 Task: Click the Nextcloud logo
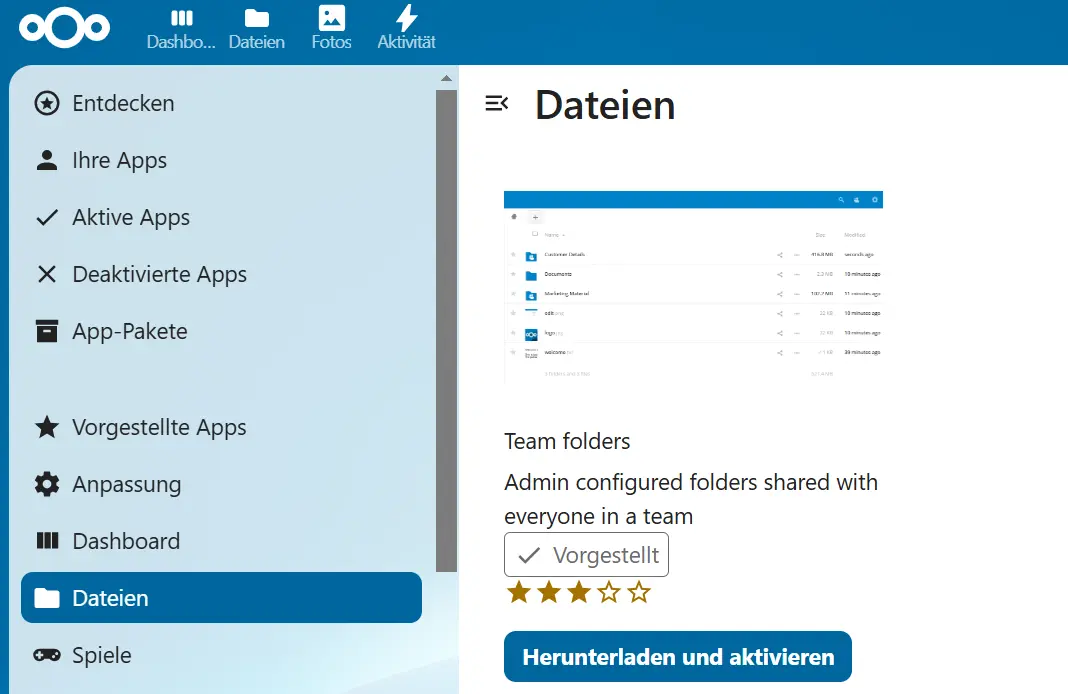65,28
